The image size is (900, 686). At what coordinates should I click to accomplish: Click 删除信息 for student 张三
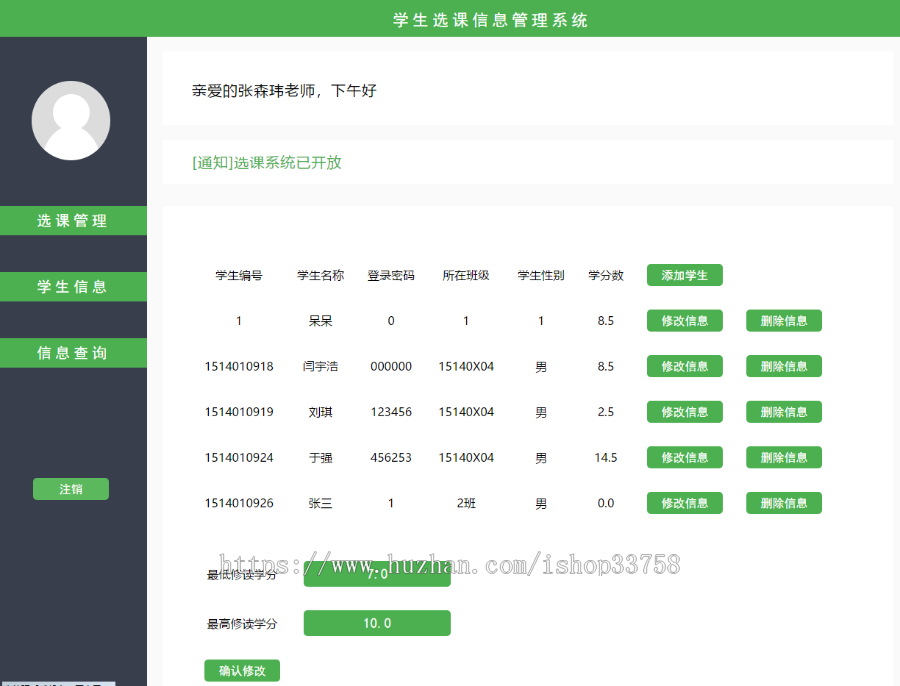(783, 503)
